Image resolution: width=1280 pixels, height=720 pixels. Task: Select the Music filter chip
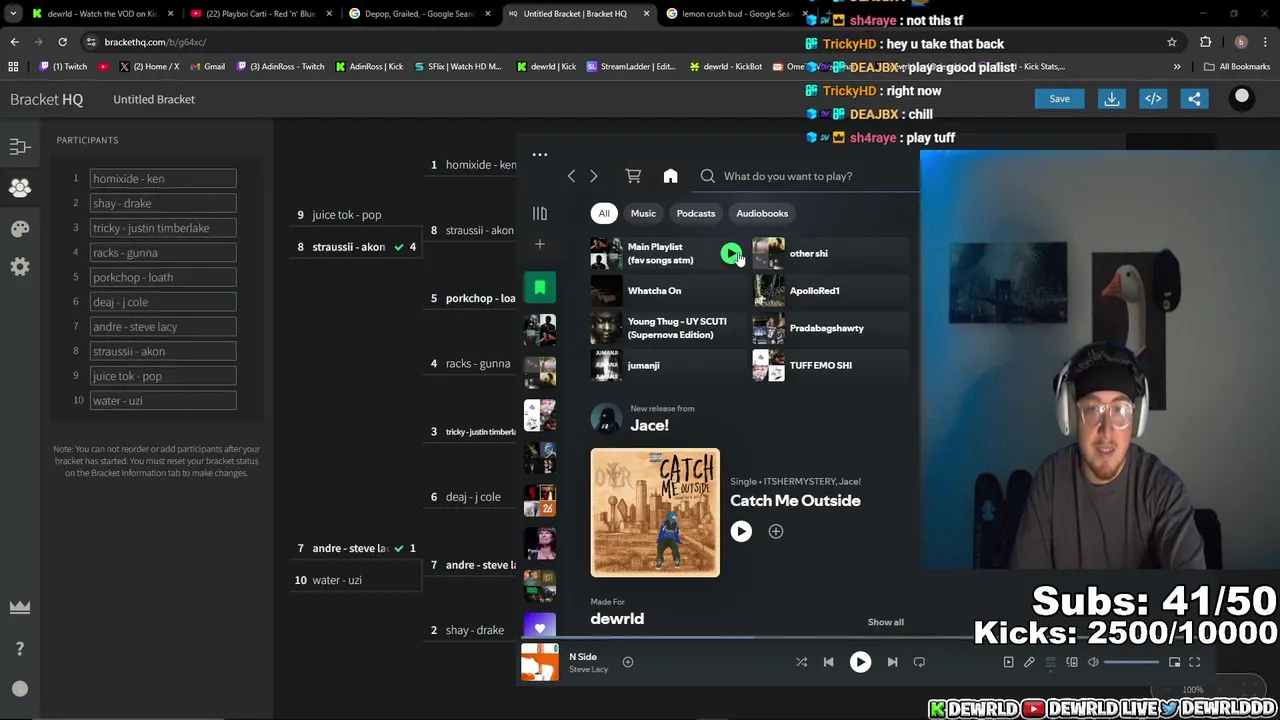click(643, 213)
